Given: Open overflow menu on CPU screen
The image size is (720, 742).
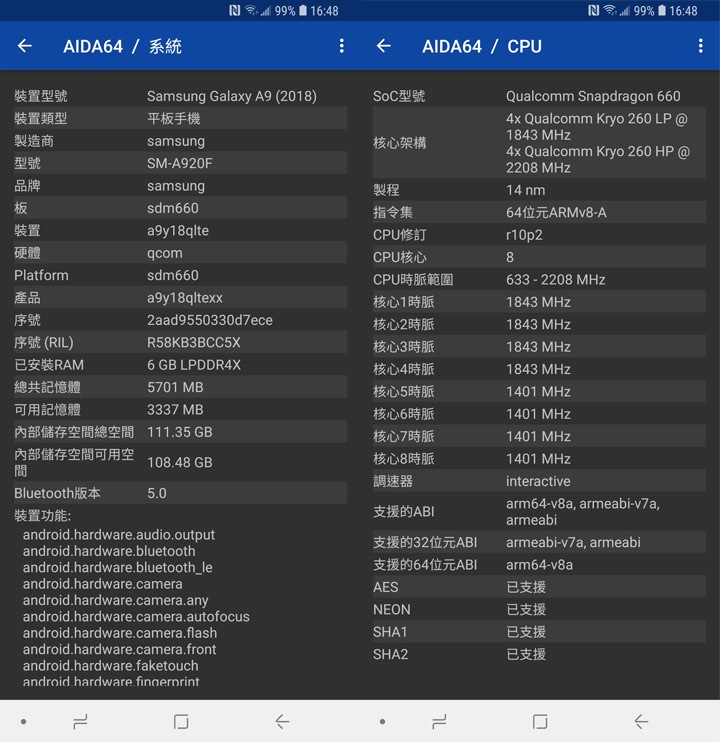Looking at the screenshot, I should pyautogui.click(x=700, y=46).
